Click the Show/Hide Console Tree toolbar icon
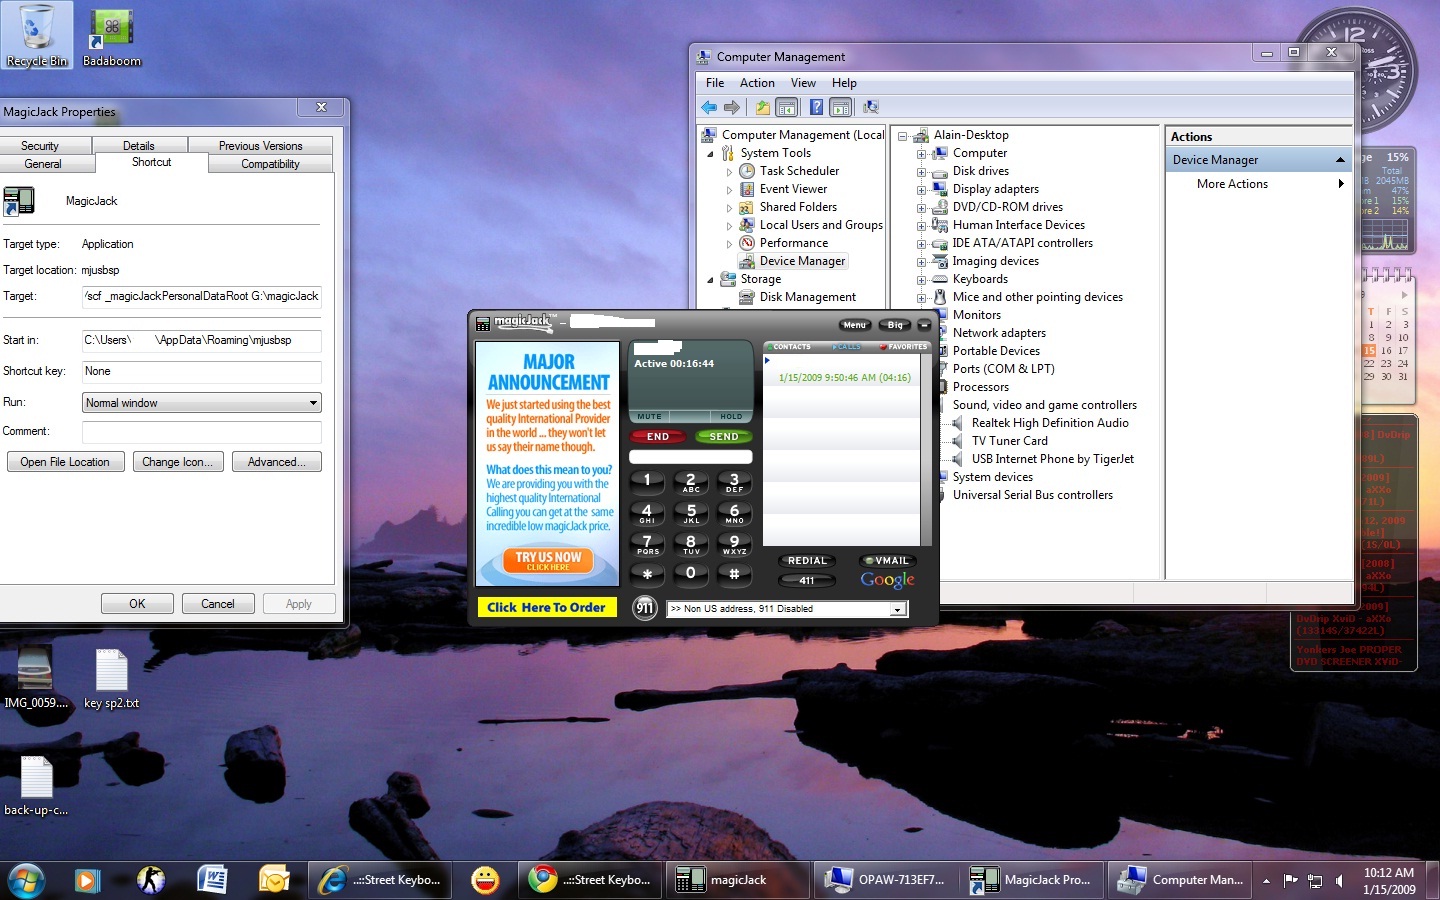Viewport: 1440px width, 900px height. (787, 107)
